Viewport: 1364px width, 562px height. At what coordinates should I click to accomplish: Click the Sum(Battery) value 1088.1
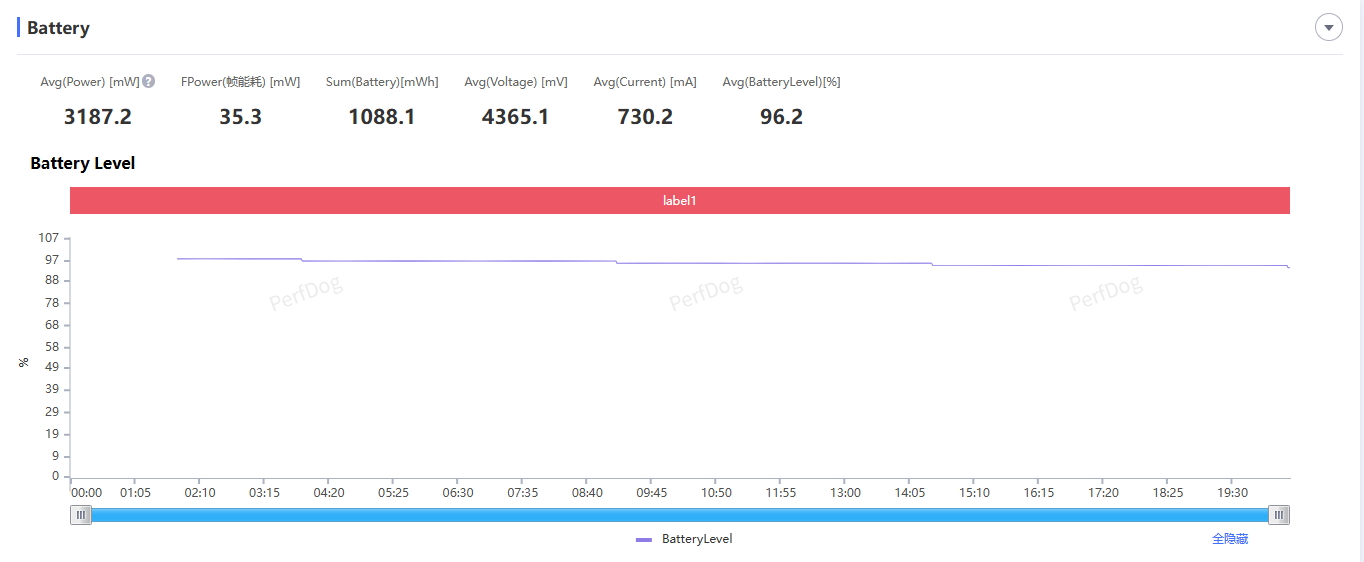point(381,117)
